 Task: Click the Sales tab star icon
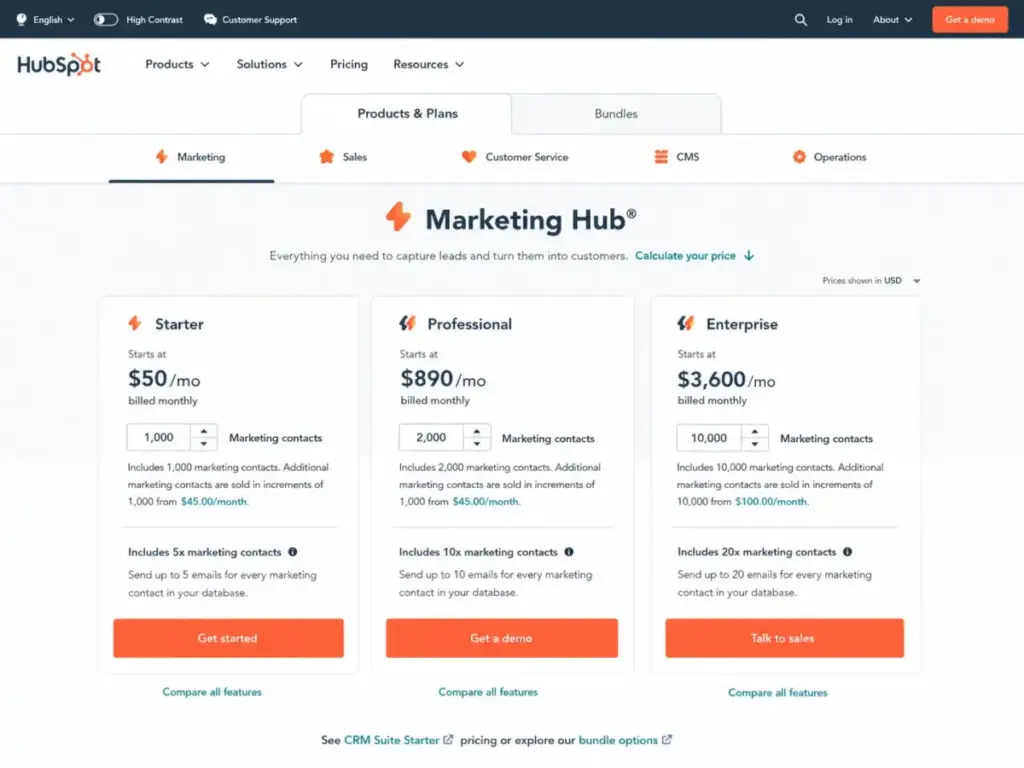tap(327, 157)
